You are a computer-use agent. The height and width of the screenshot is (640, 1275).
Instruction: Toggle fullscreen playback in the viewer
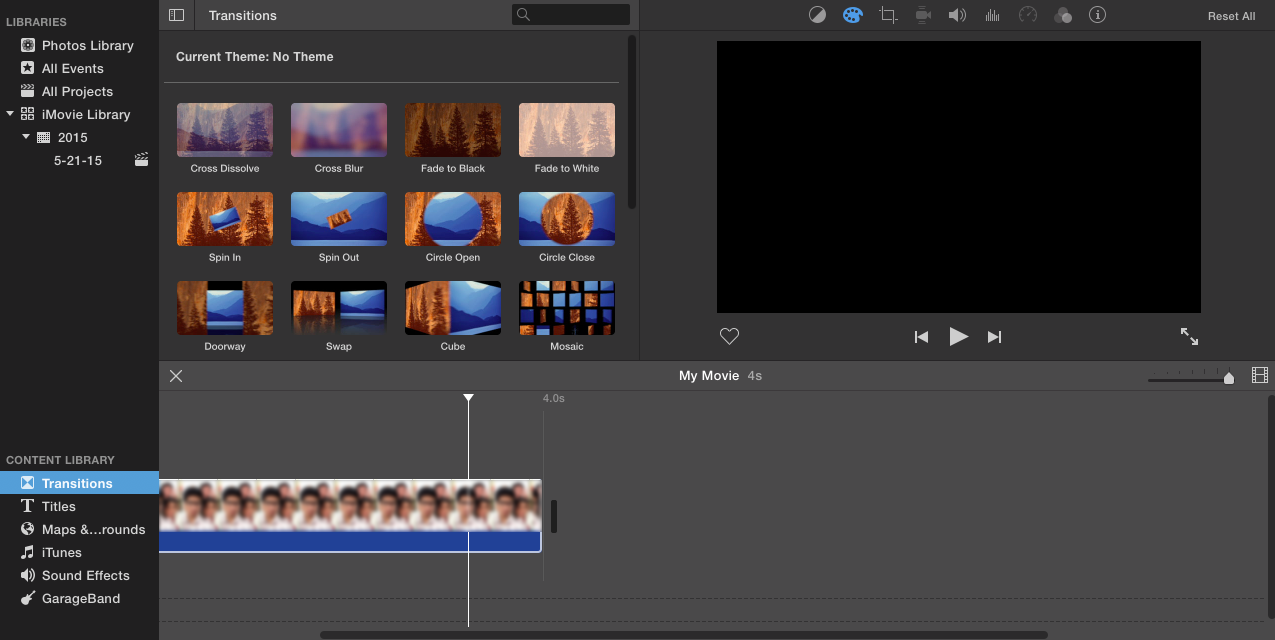coord(1189,337)
